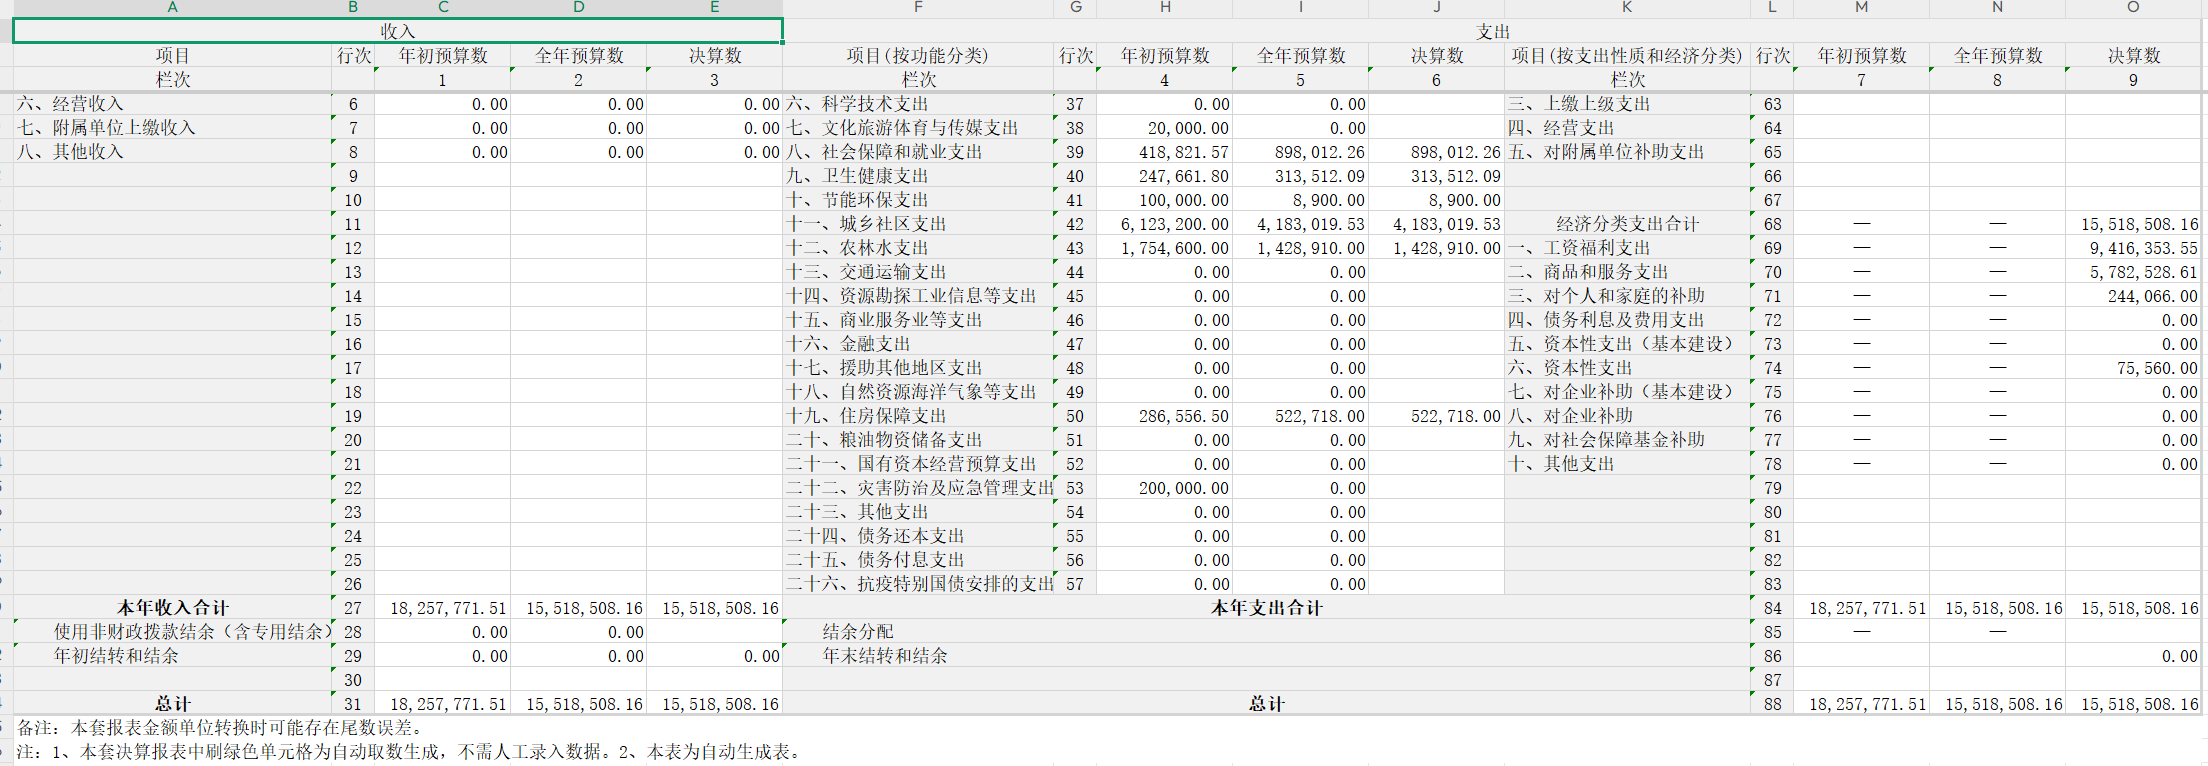Select column A header
Screen dimensions: 2208x766
[172, 7]
